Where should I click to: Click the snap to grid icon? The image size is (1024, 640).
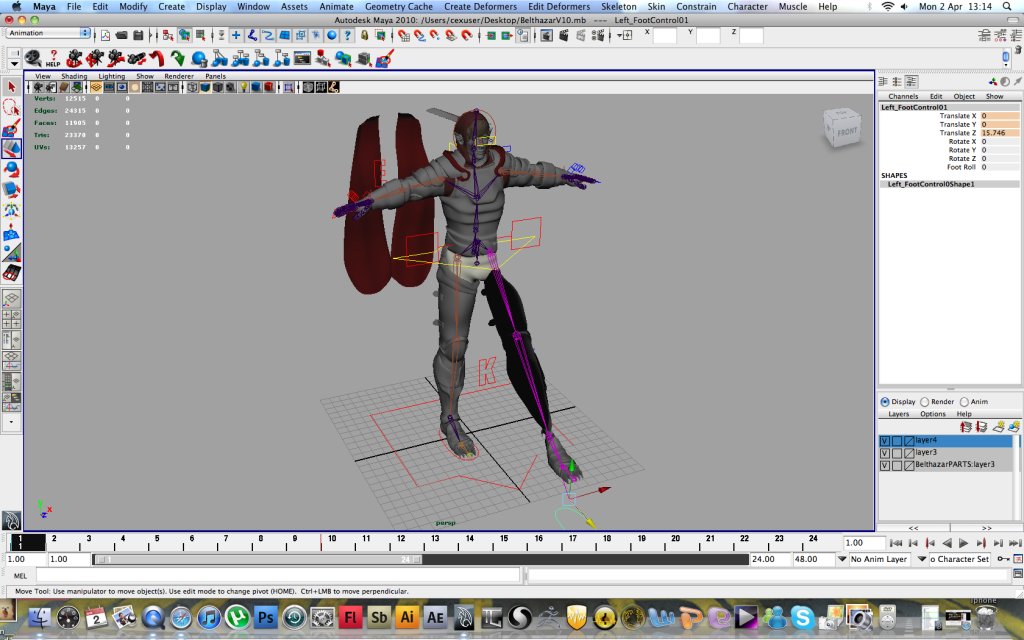coord(403,35)
